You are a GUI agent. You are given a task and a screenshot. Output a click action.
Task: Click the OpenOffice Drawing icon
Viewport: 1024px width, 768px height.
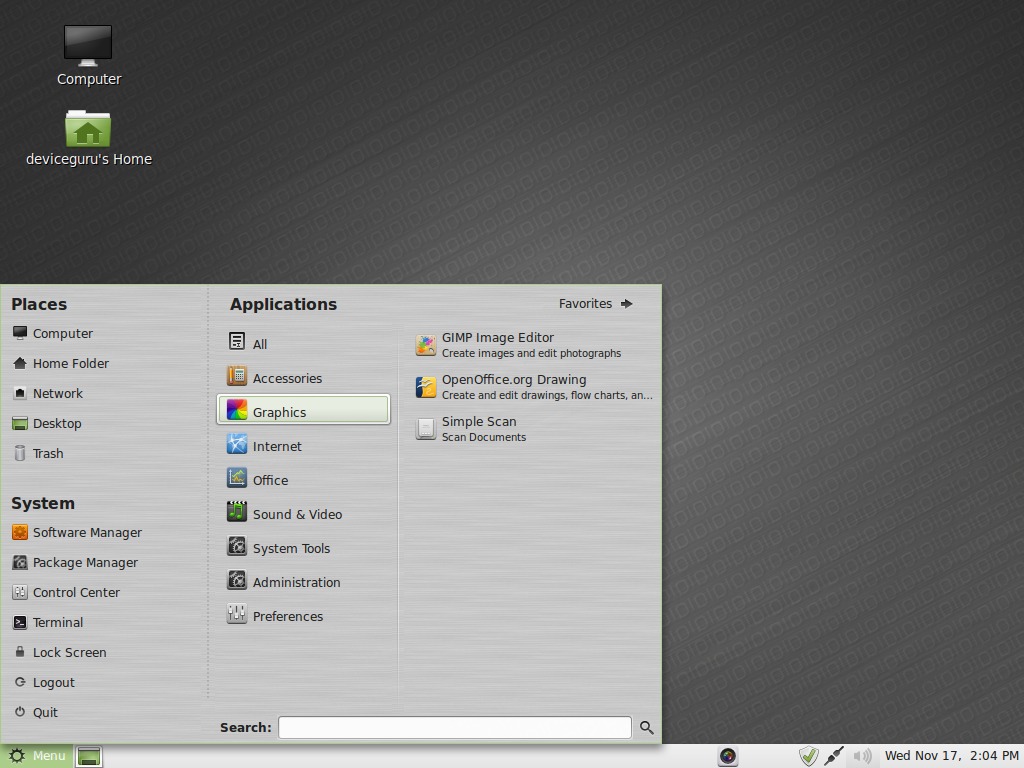pyautogui.click(x=426, y=387)
